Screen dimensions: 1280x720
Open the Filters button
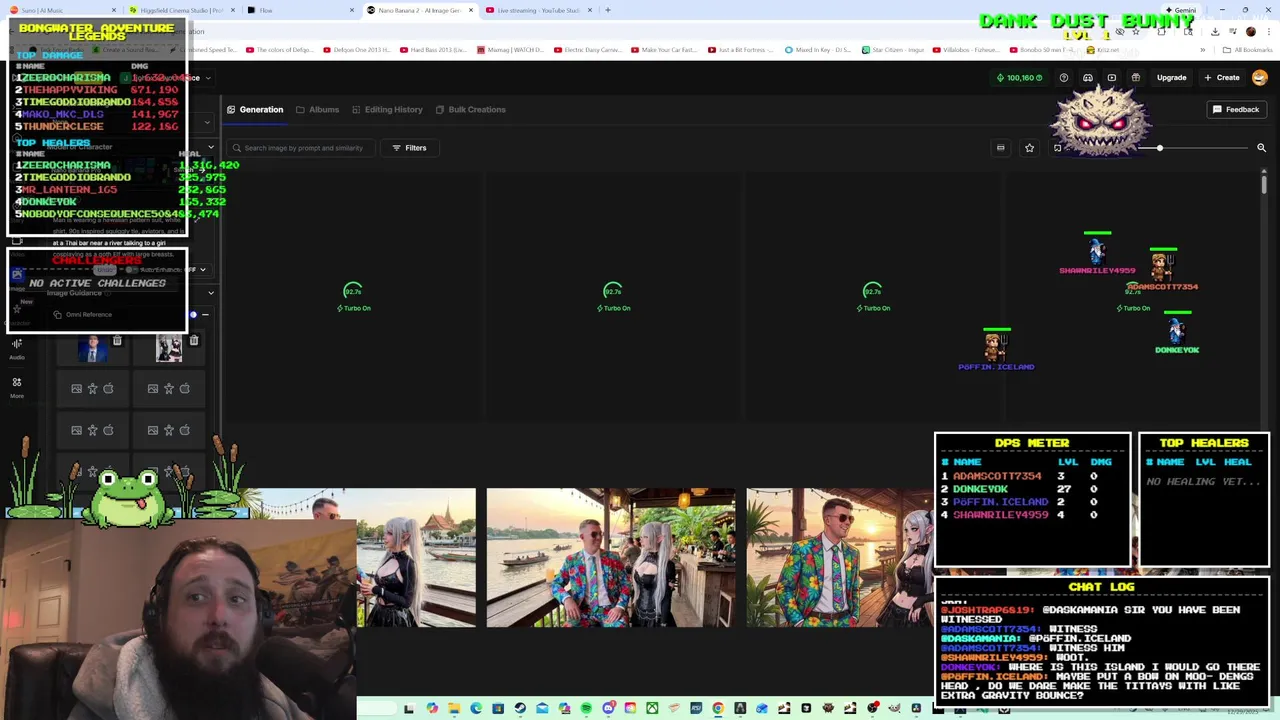[x=409, y=148]
